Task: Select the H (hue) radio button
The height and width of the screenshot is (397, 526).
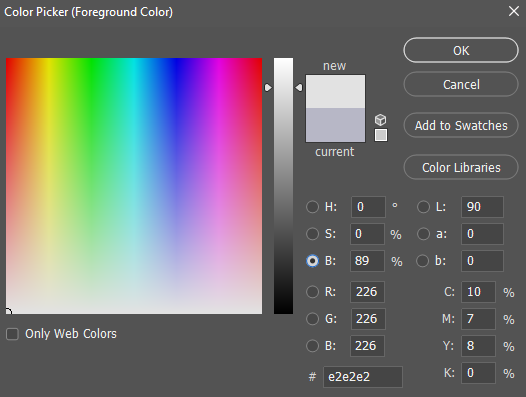Action: tap(312, 207)
